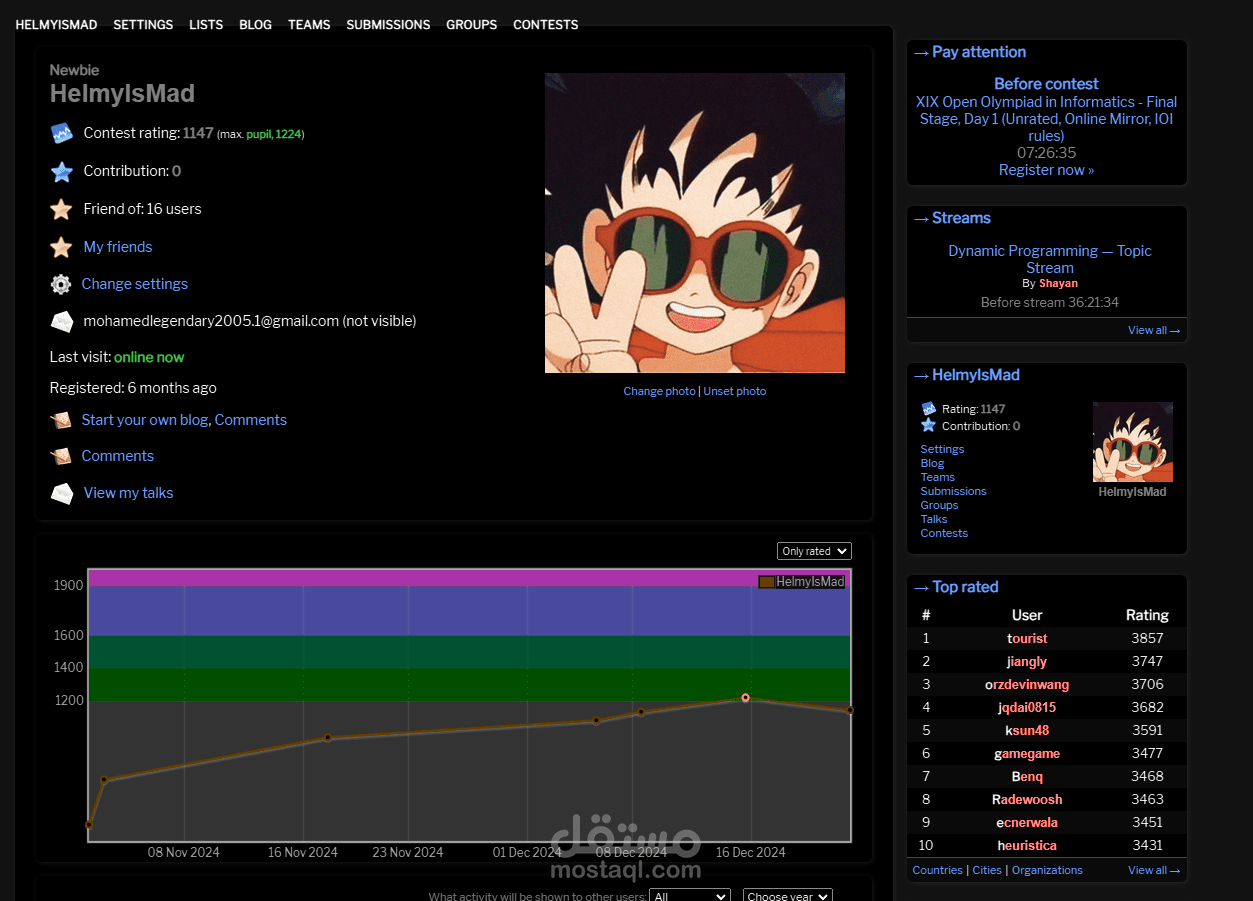Open the XIX Open Olympiad contest link

coord(1046,119)
